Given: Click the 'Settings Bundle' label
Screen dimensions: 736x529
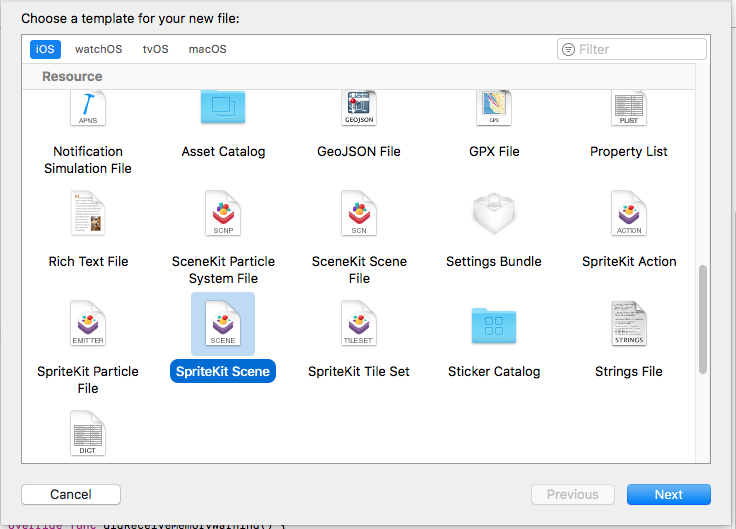Looking at the screenshot, I should point(494,261).
